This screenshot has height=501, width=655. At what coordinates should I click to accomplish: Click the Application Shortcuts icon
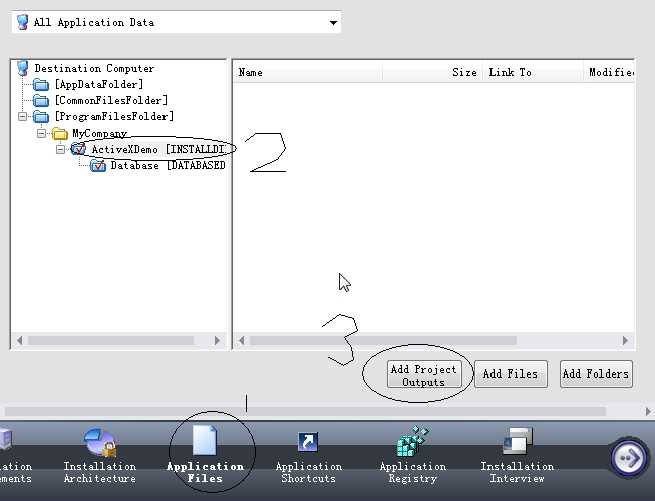pos(308,442)
